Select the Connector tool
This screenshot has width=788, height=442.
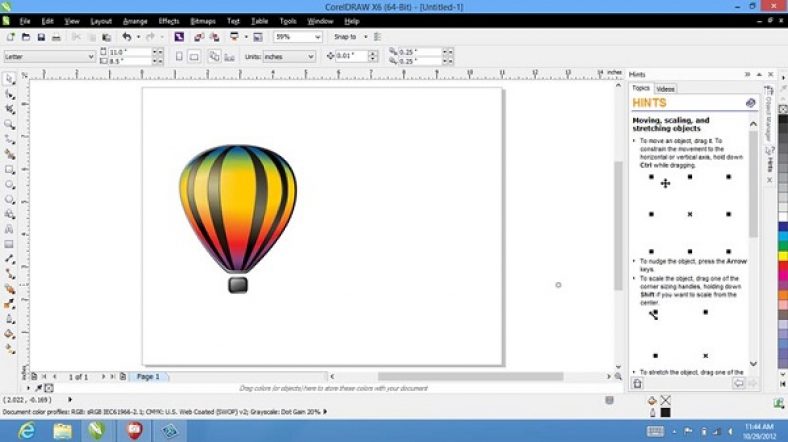pos(9,274)
